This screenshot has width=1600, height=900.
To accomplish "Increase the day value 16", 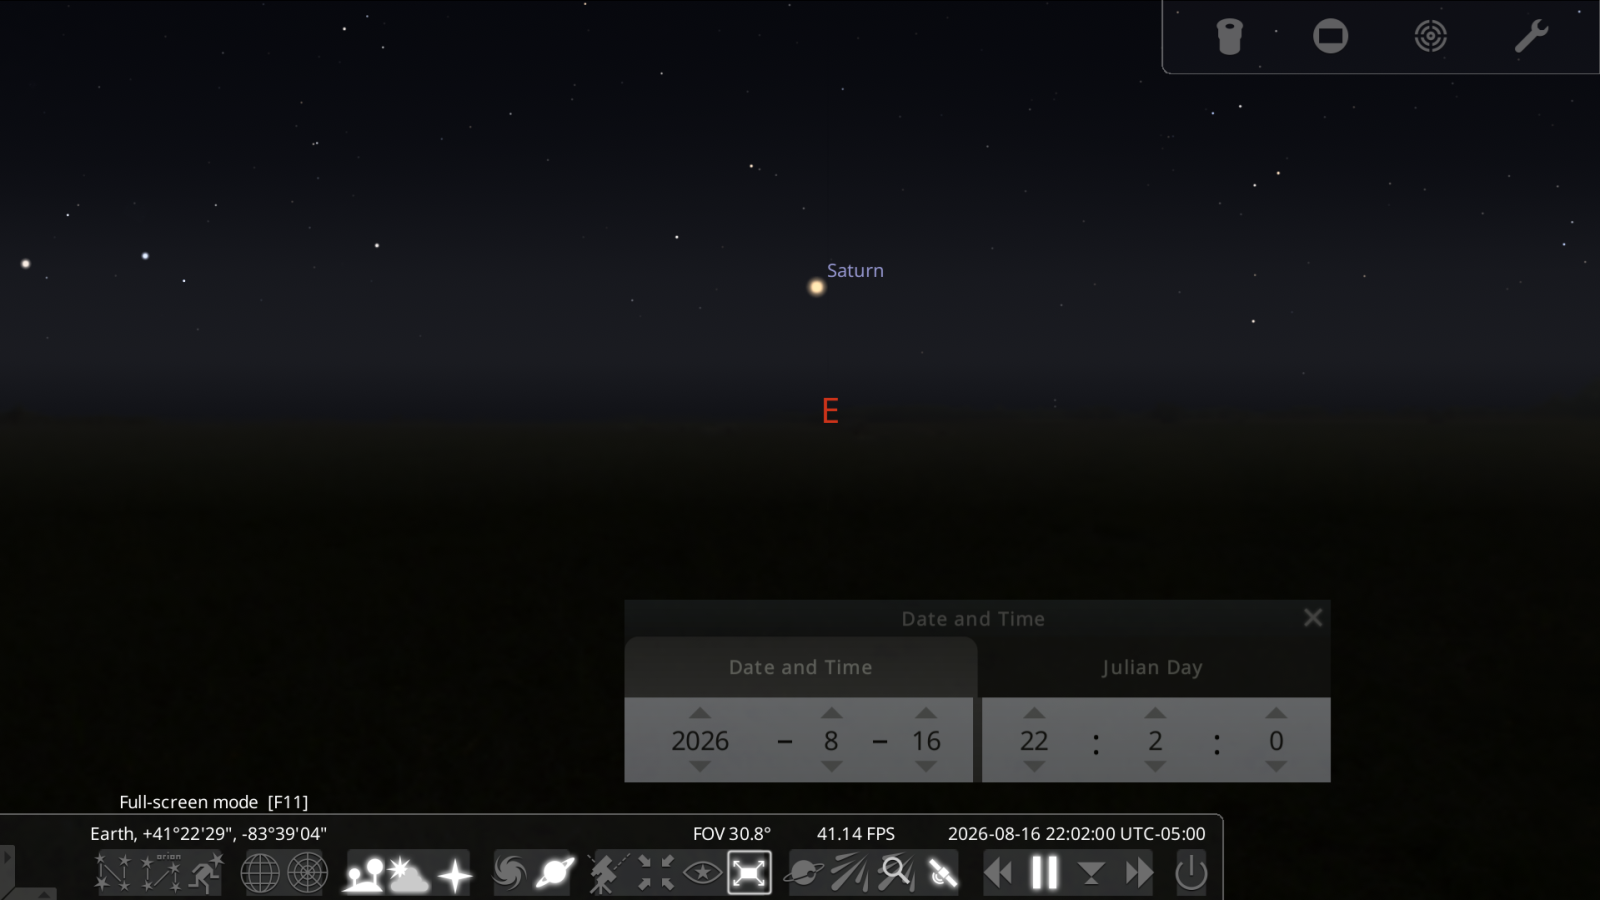I will point(926,713).
